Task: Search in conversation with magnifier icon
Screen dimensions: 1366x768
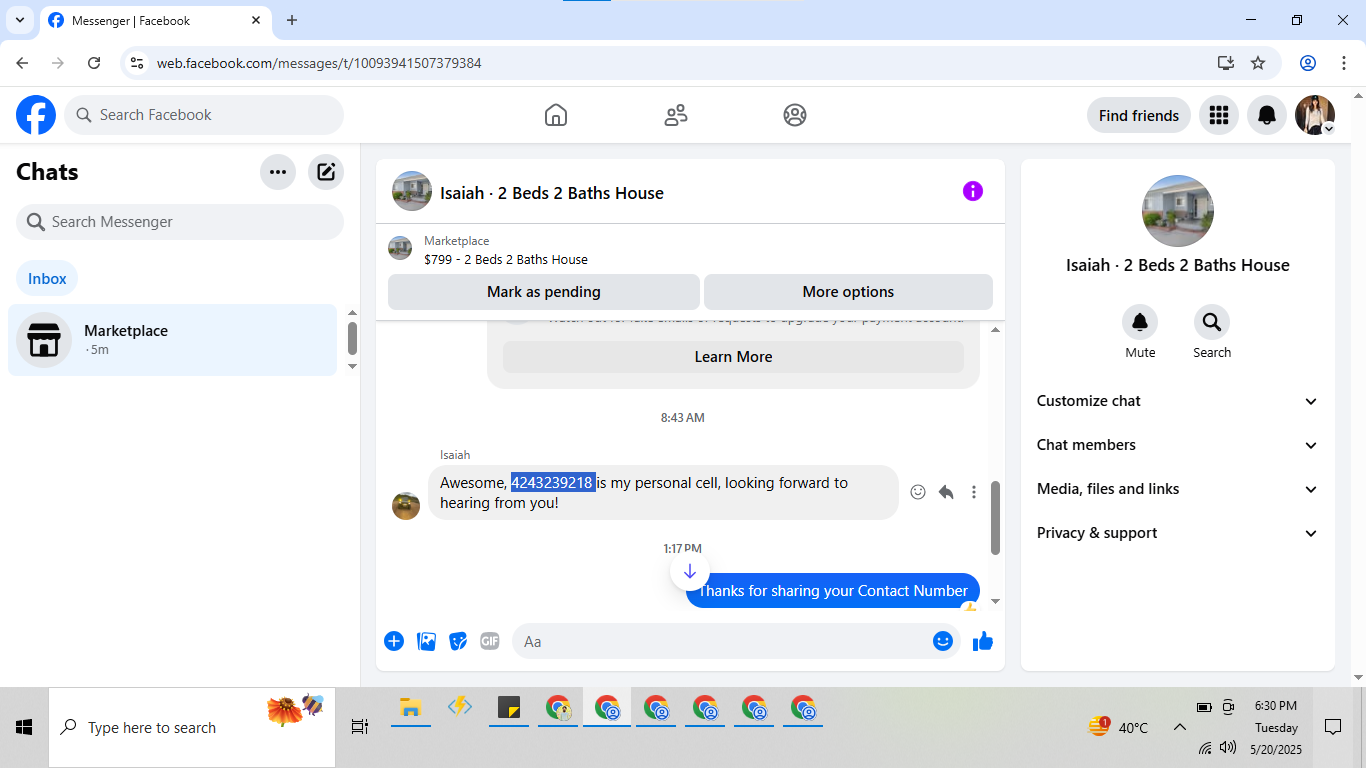Action: [1212, 322]
